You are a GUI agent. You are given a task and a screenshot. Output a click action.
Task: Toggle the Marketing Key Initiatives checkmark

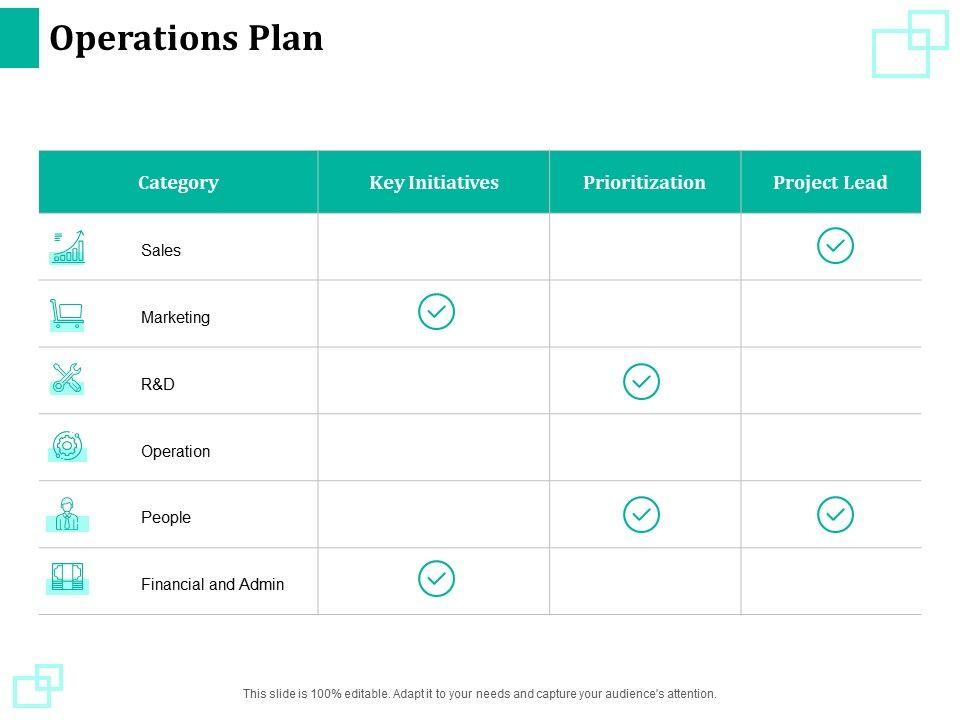tap(436, 312)
